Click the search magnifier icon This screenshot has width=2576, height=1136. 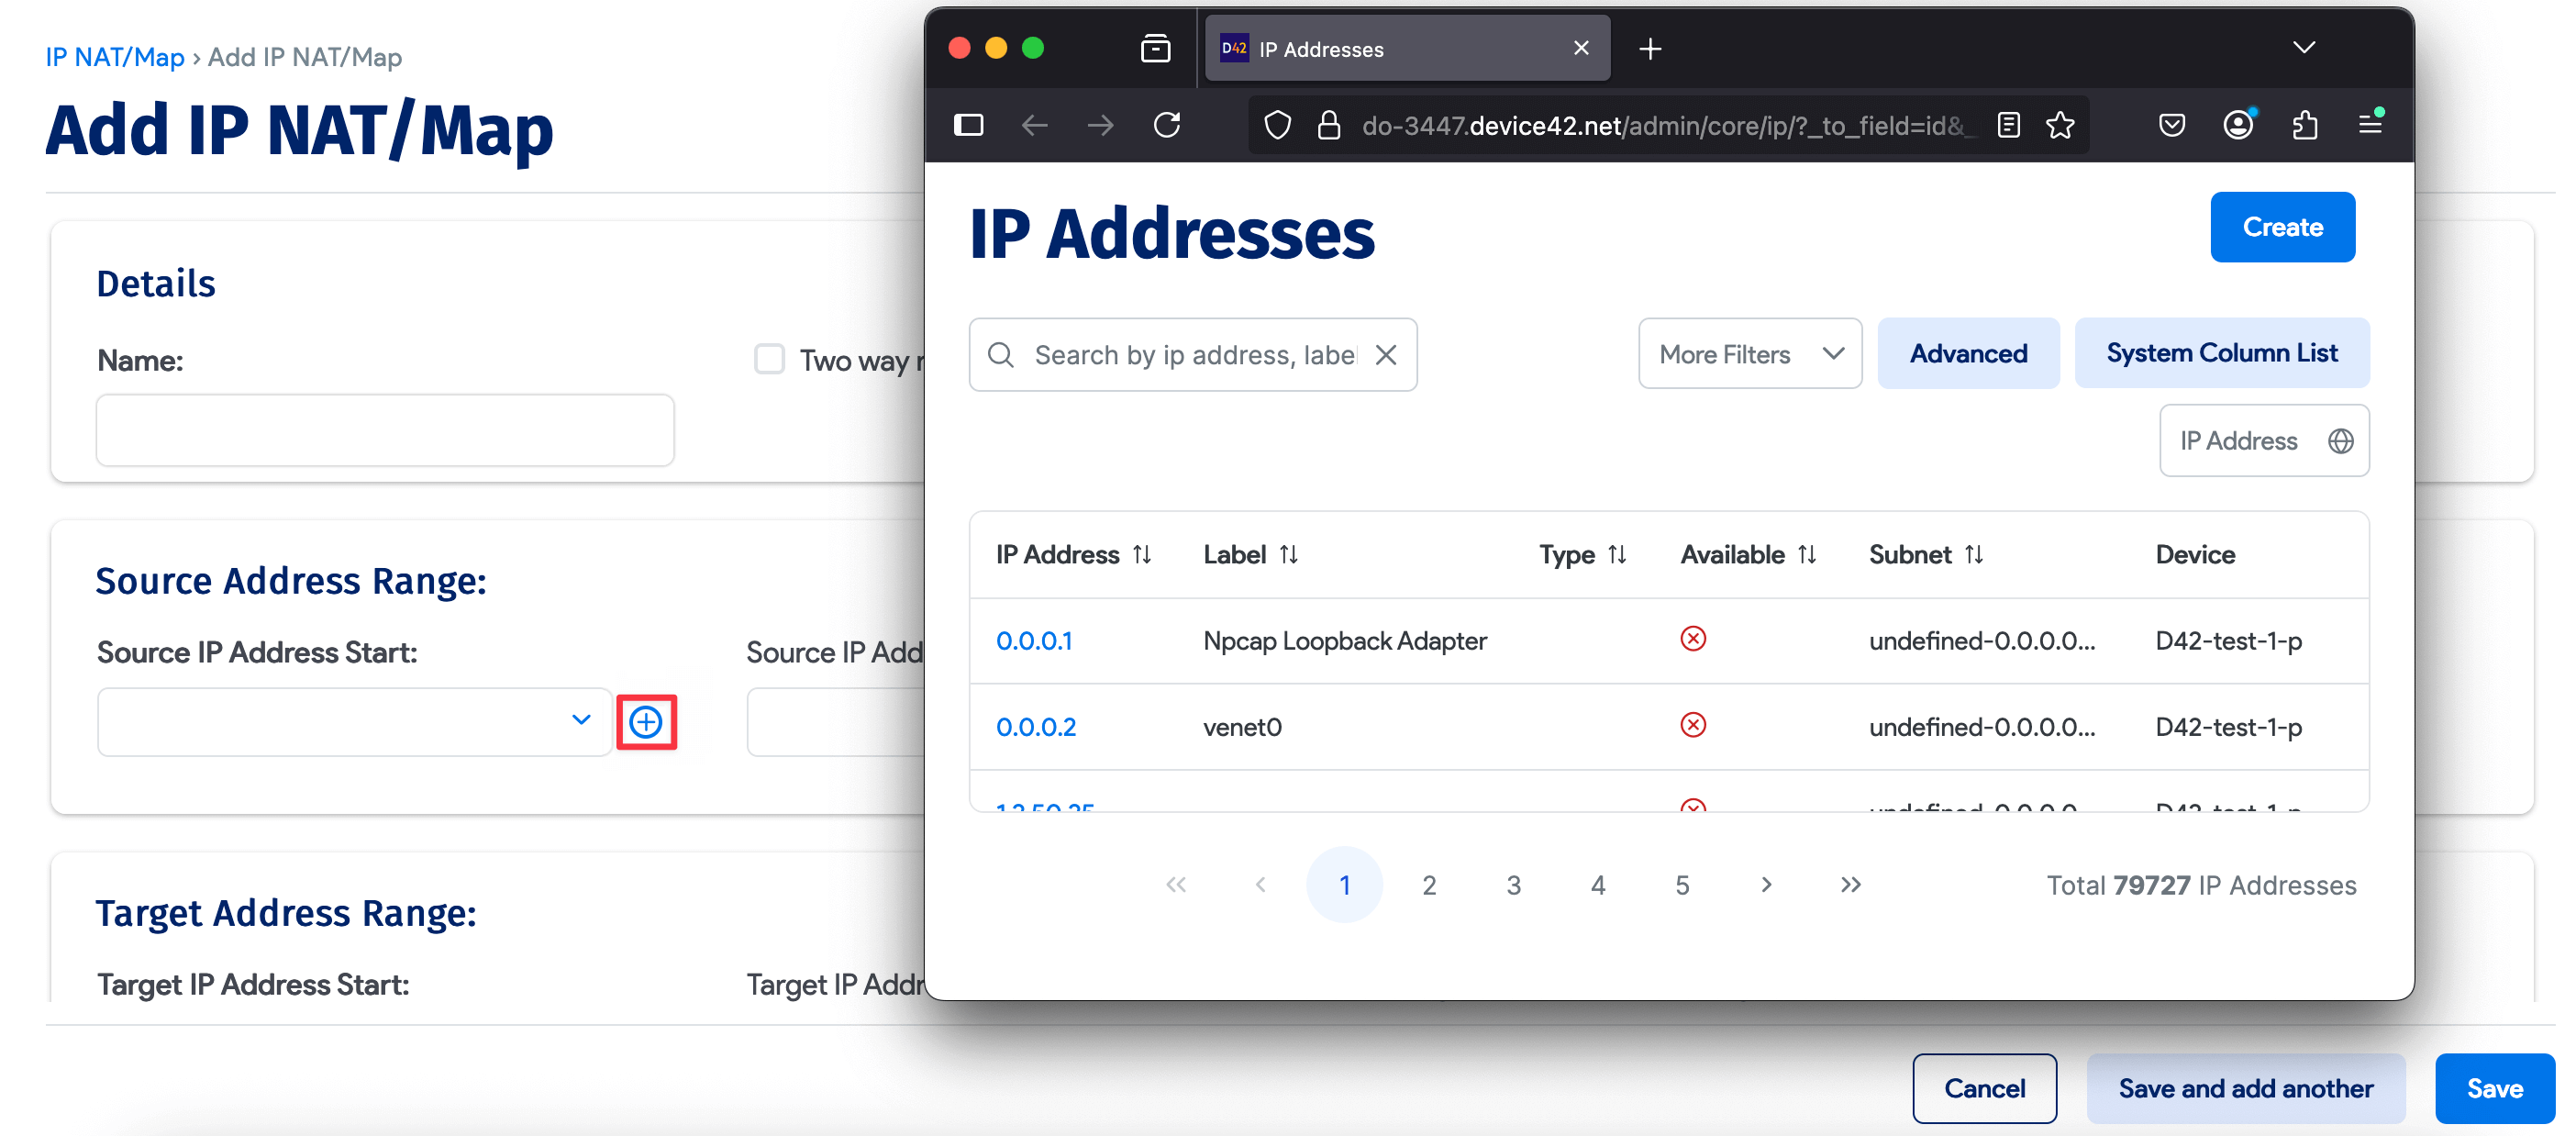(x=1001, y=354)
